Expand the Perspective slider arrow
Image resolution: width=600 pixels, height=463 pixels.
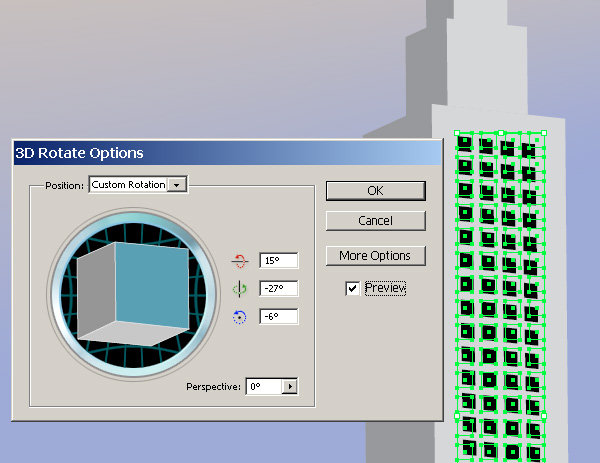tap(290, 386)
